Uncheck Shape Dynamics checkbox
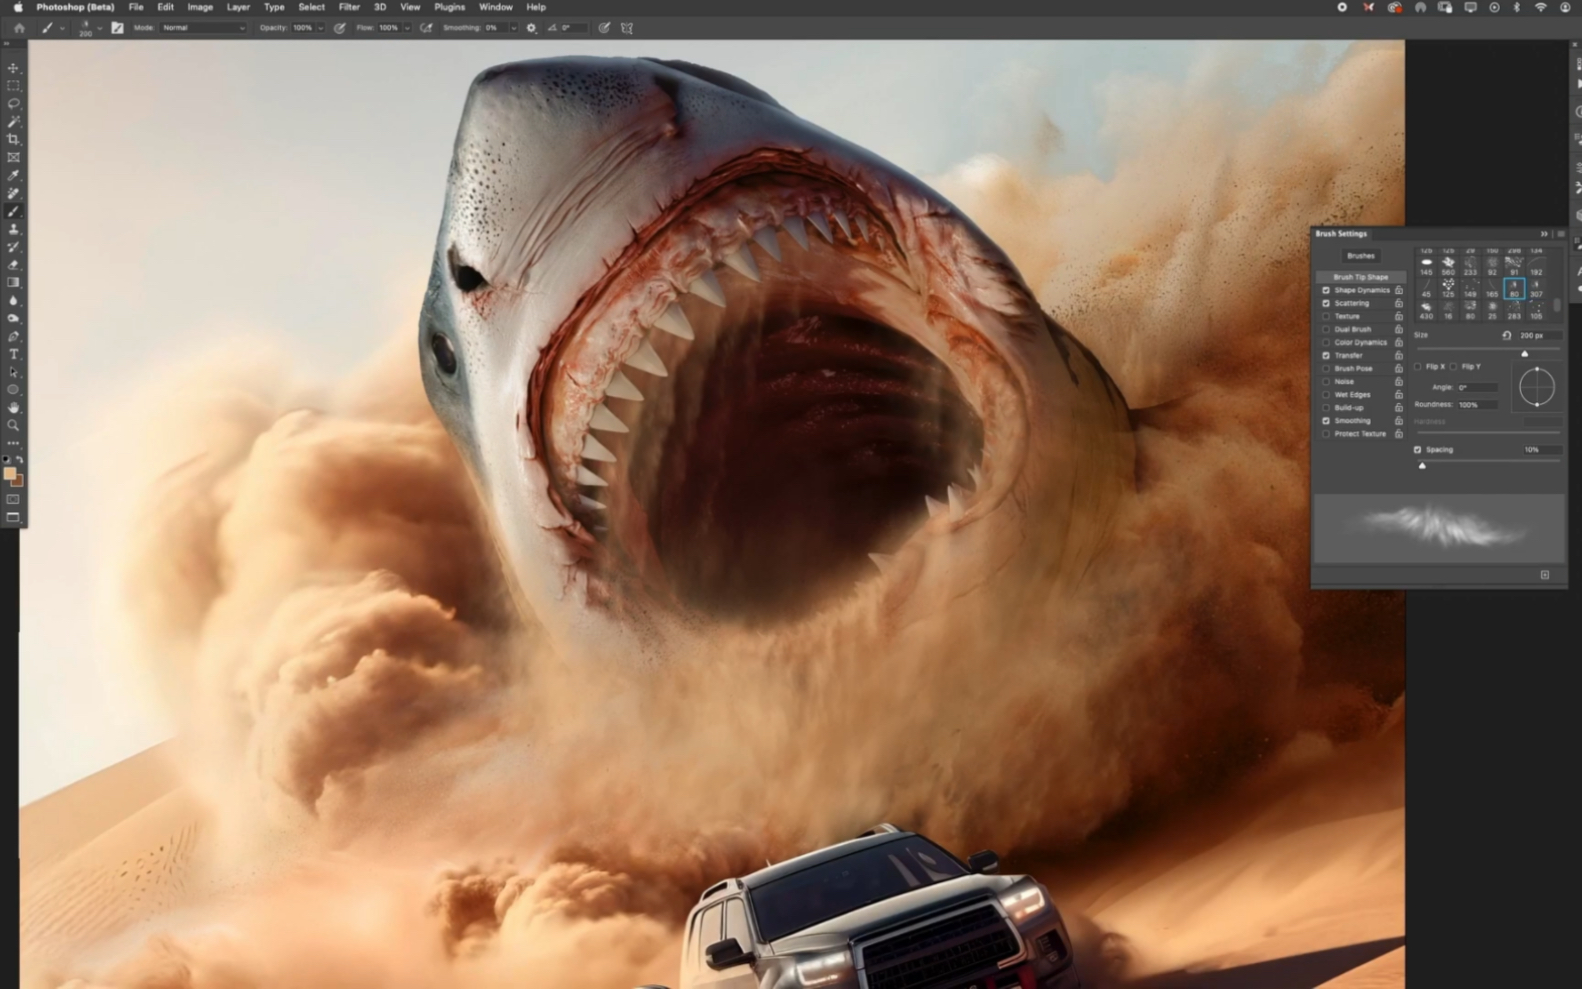 (x=1326, y=290)
